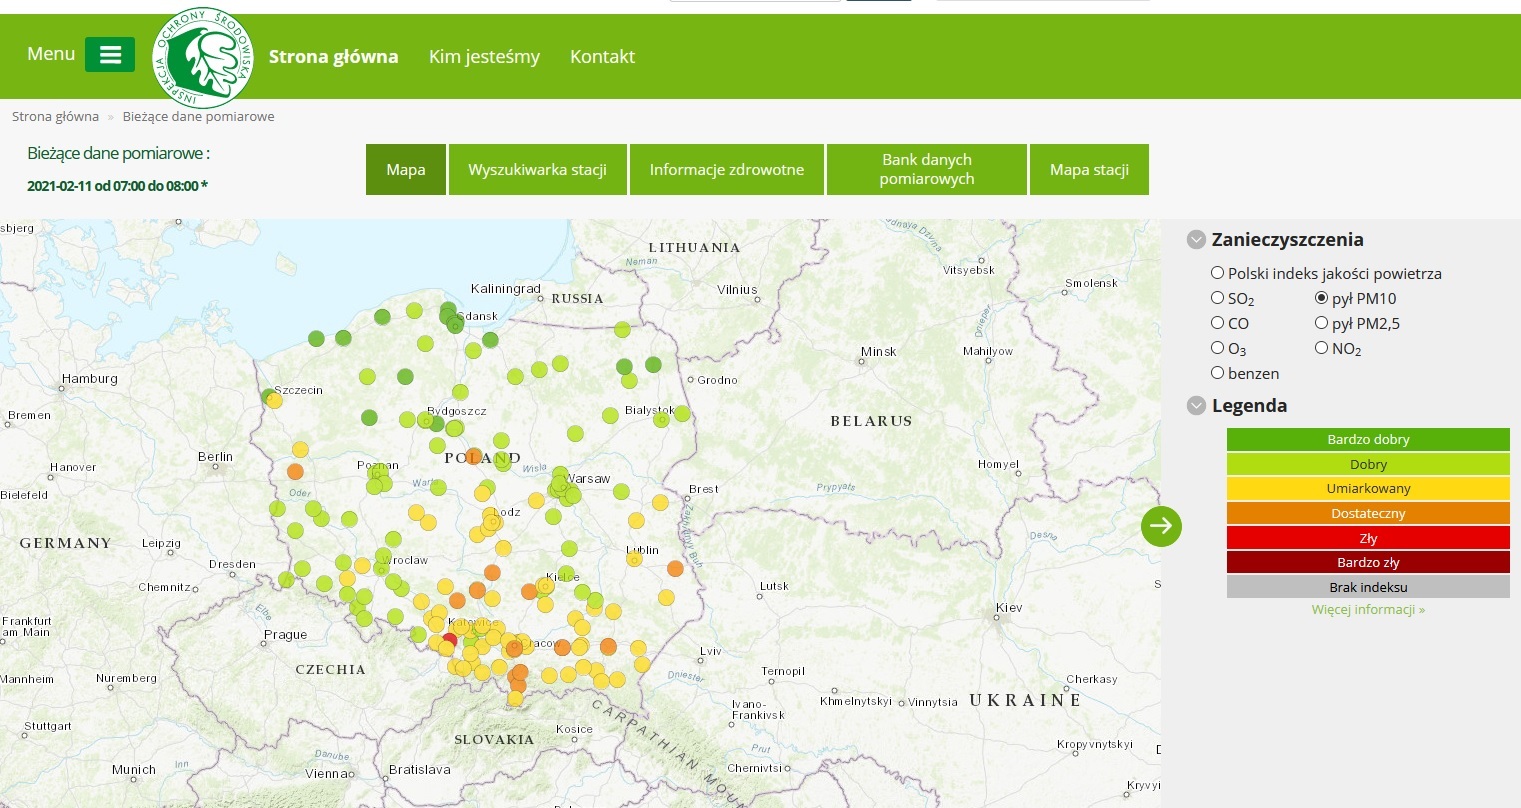Click the orange station marker east of Lublin
Image resolution: width=1521 pixels, height=808 pixels.
click(x=675, y=569)
